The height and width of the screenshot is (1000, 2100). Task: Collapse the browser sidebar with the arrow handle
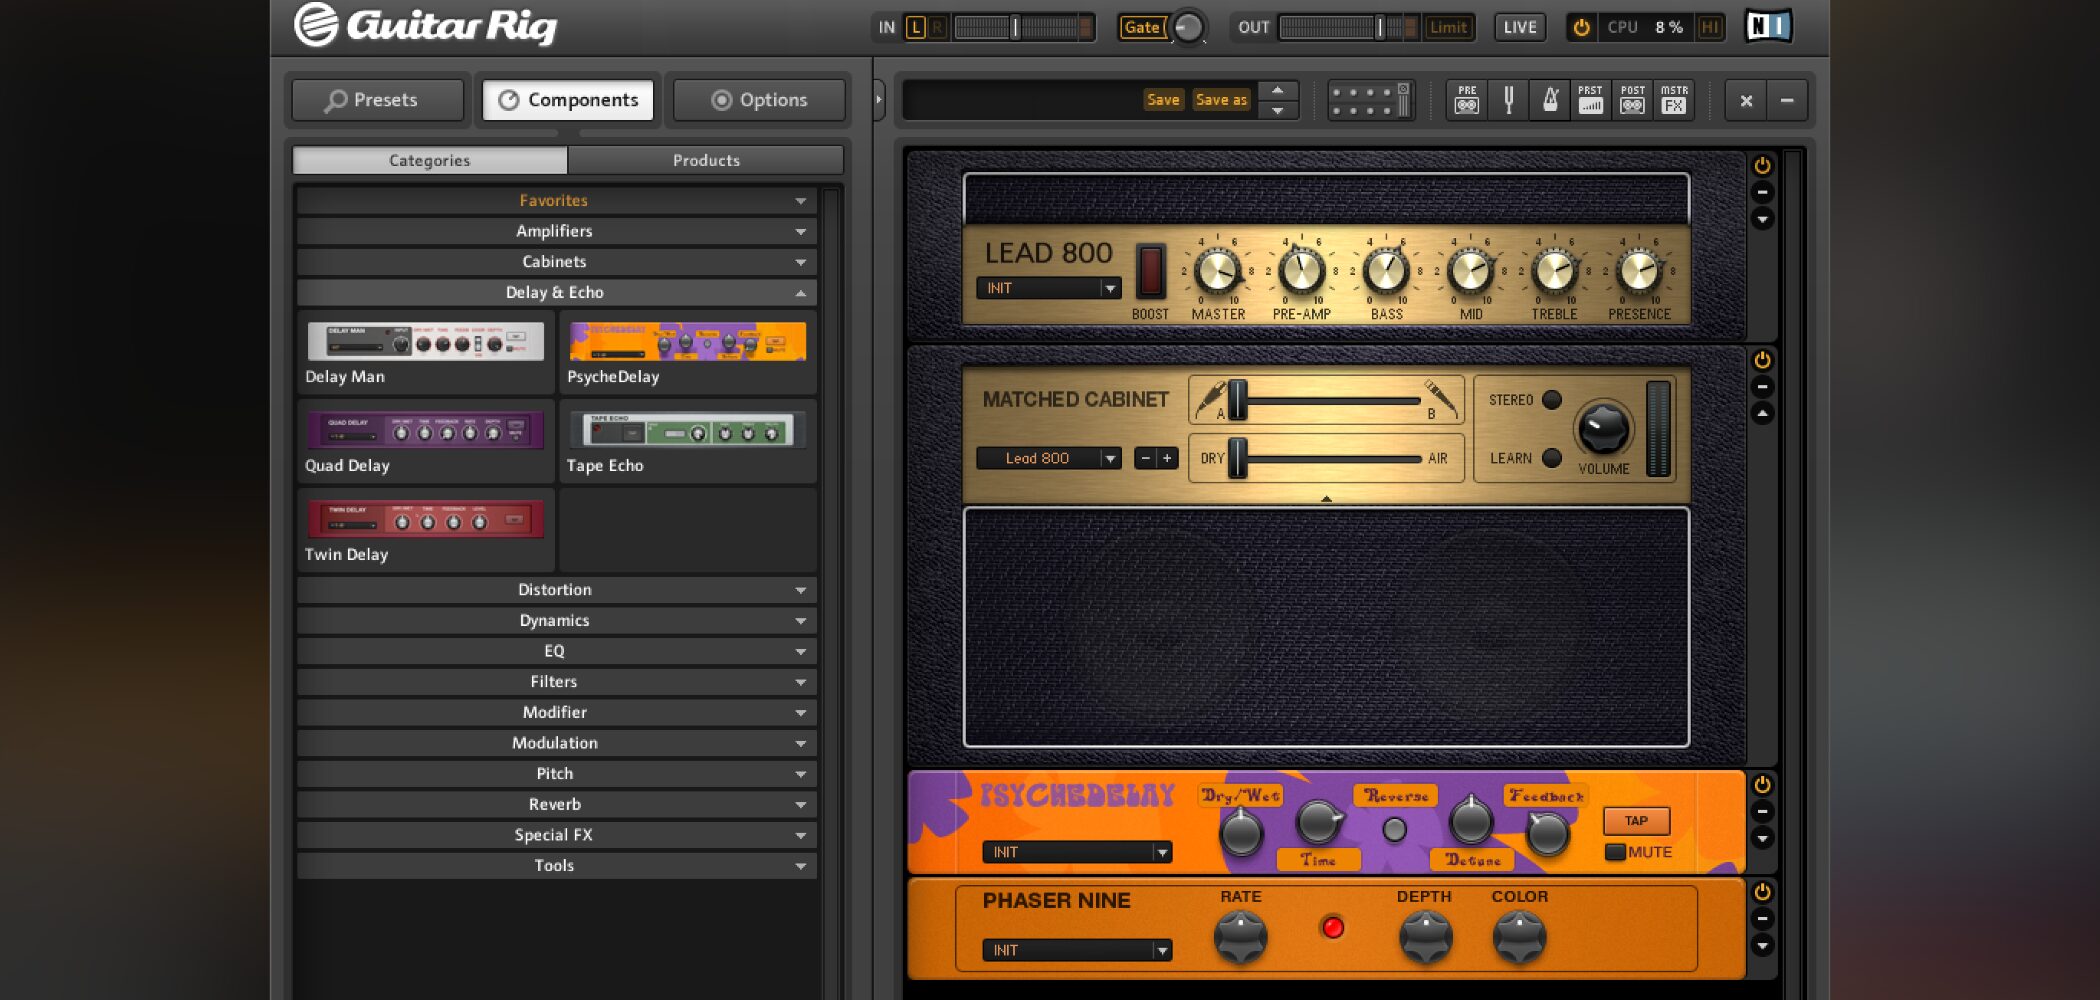pyautogui.click(x=878, y=100)
